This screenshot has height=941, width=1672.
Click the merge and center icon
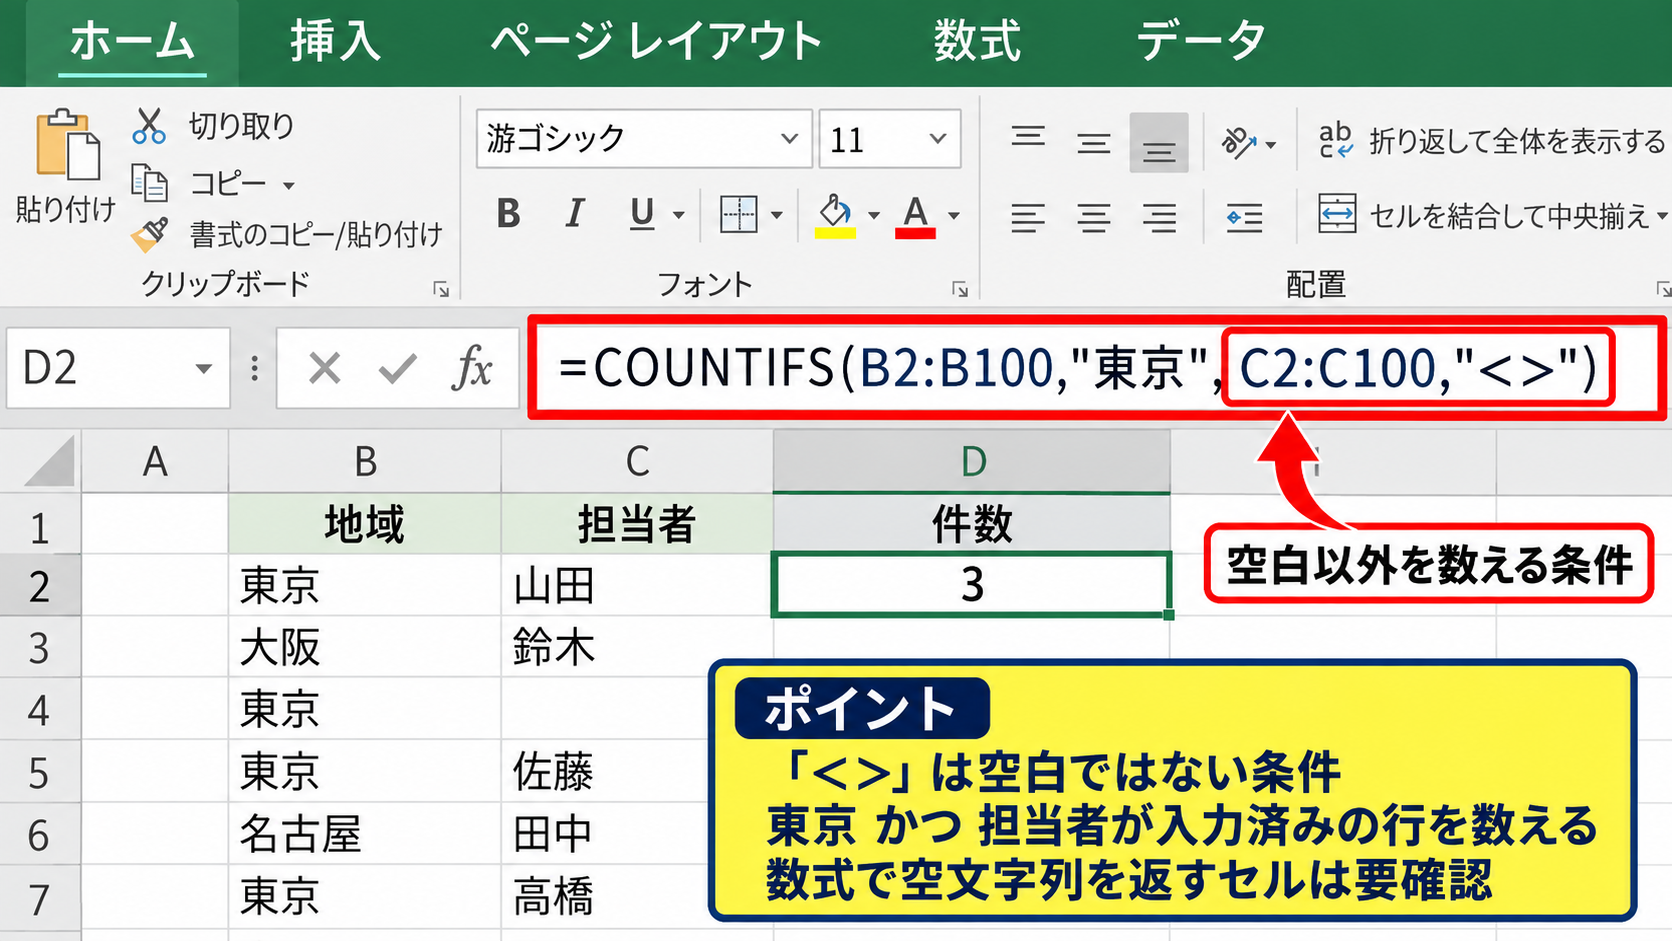click(x=1336, y=214)
